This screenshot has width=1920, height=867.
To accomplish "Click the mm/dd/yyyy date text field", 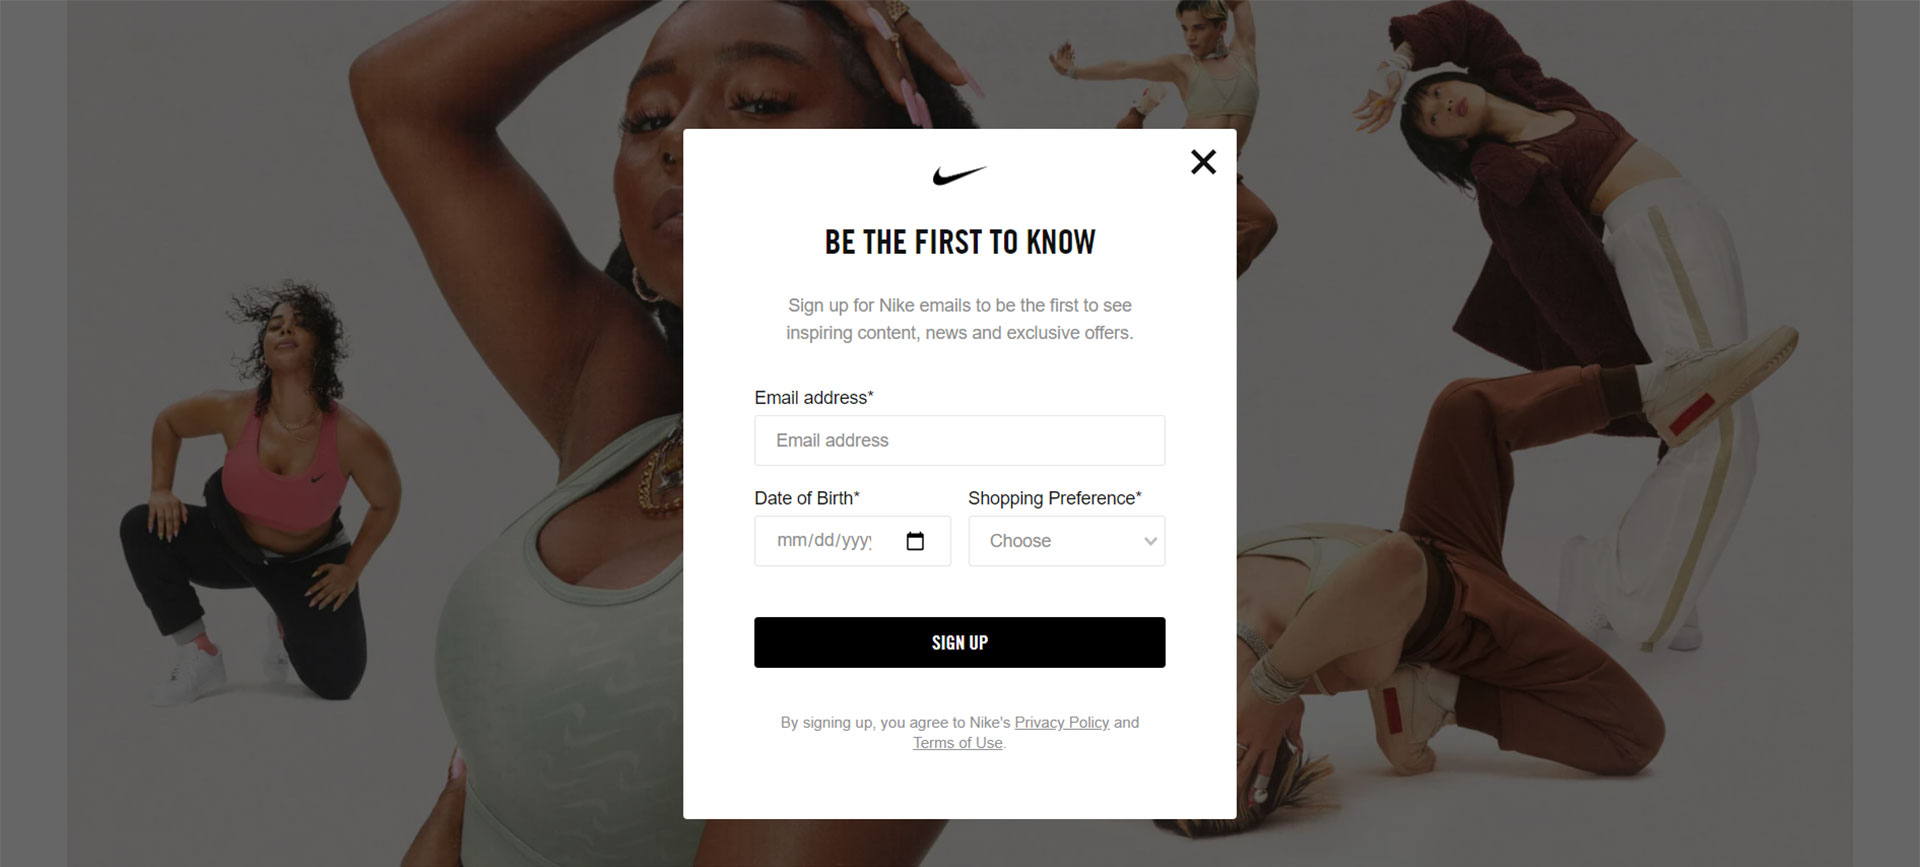I will click(x=825, y=541).
